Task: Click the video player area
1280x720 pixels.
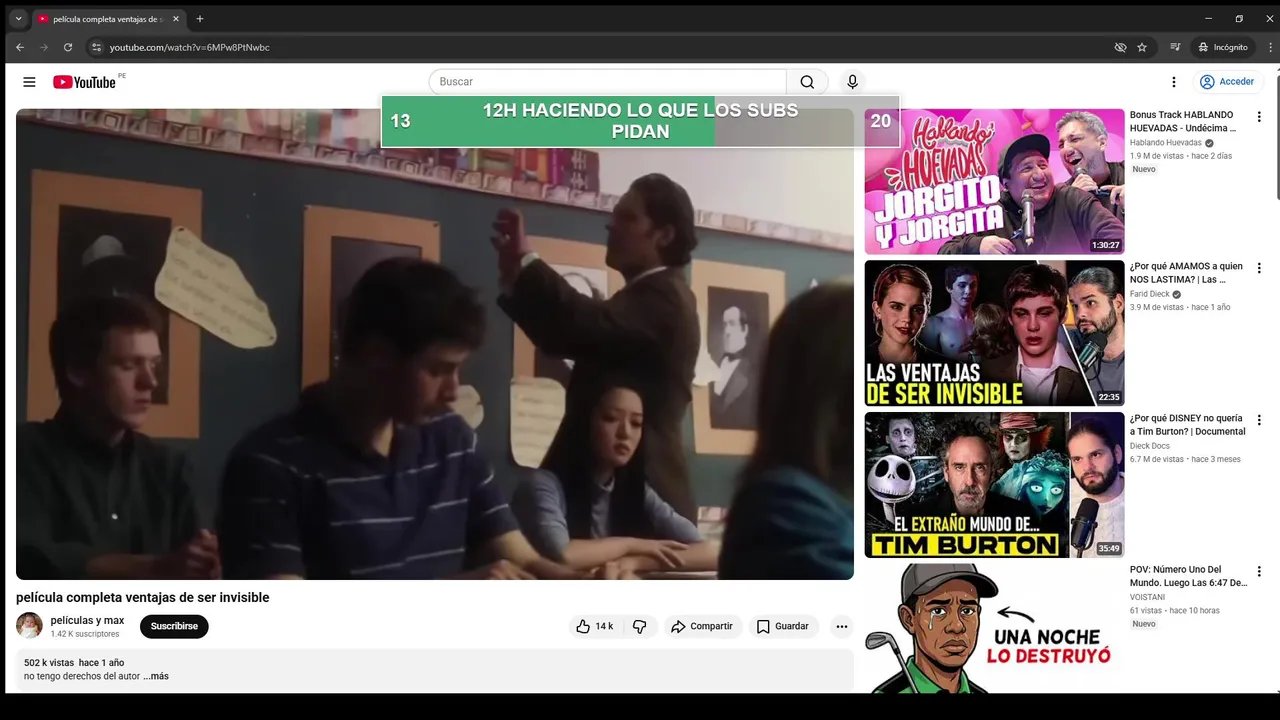Action: tap(435, 344)
